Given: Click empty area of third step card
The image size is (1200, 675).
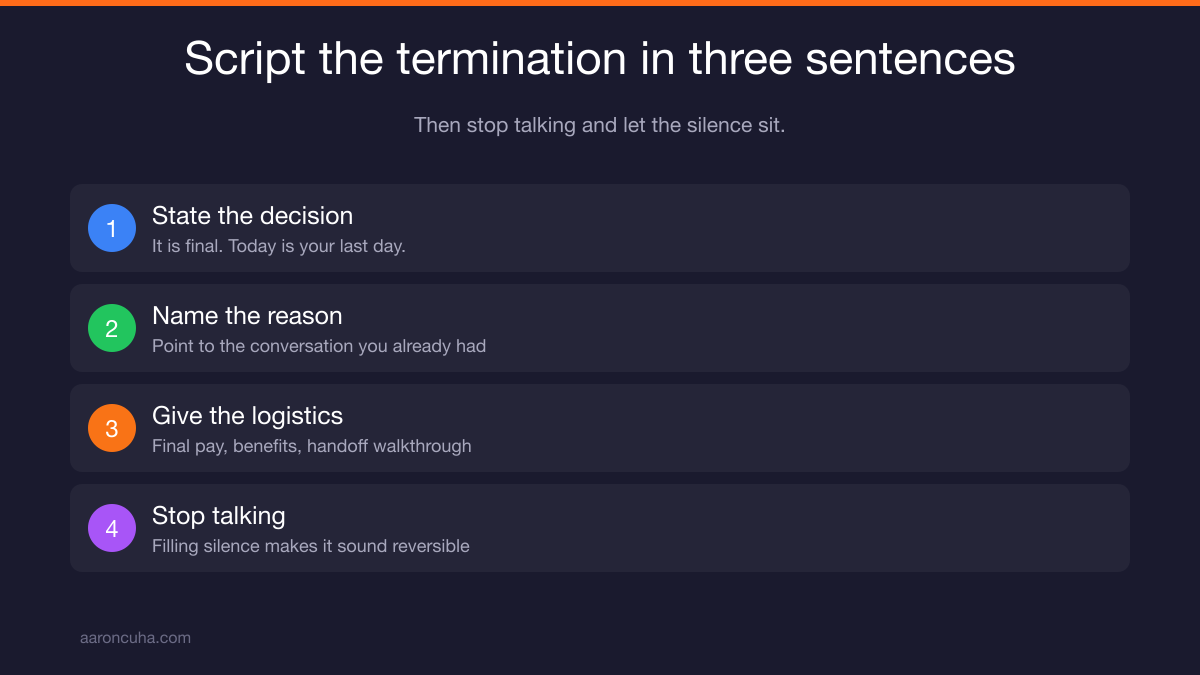Looking at the screenshot, I should (800, 428).
